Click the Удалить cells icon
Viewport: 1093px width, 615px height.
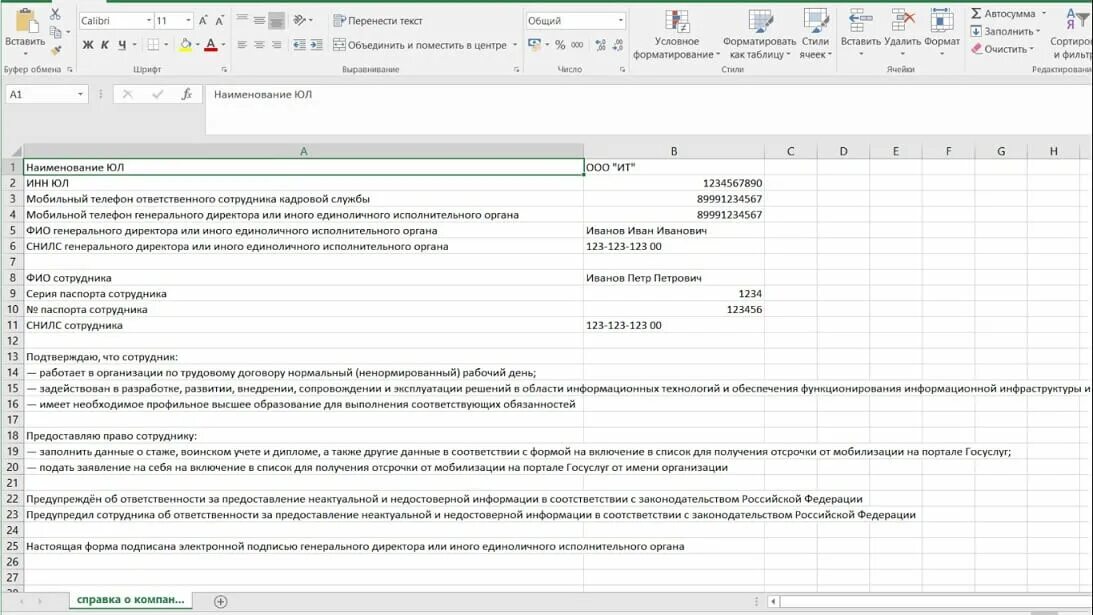pyautogui.click(x=903, y=21)
